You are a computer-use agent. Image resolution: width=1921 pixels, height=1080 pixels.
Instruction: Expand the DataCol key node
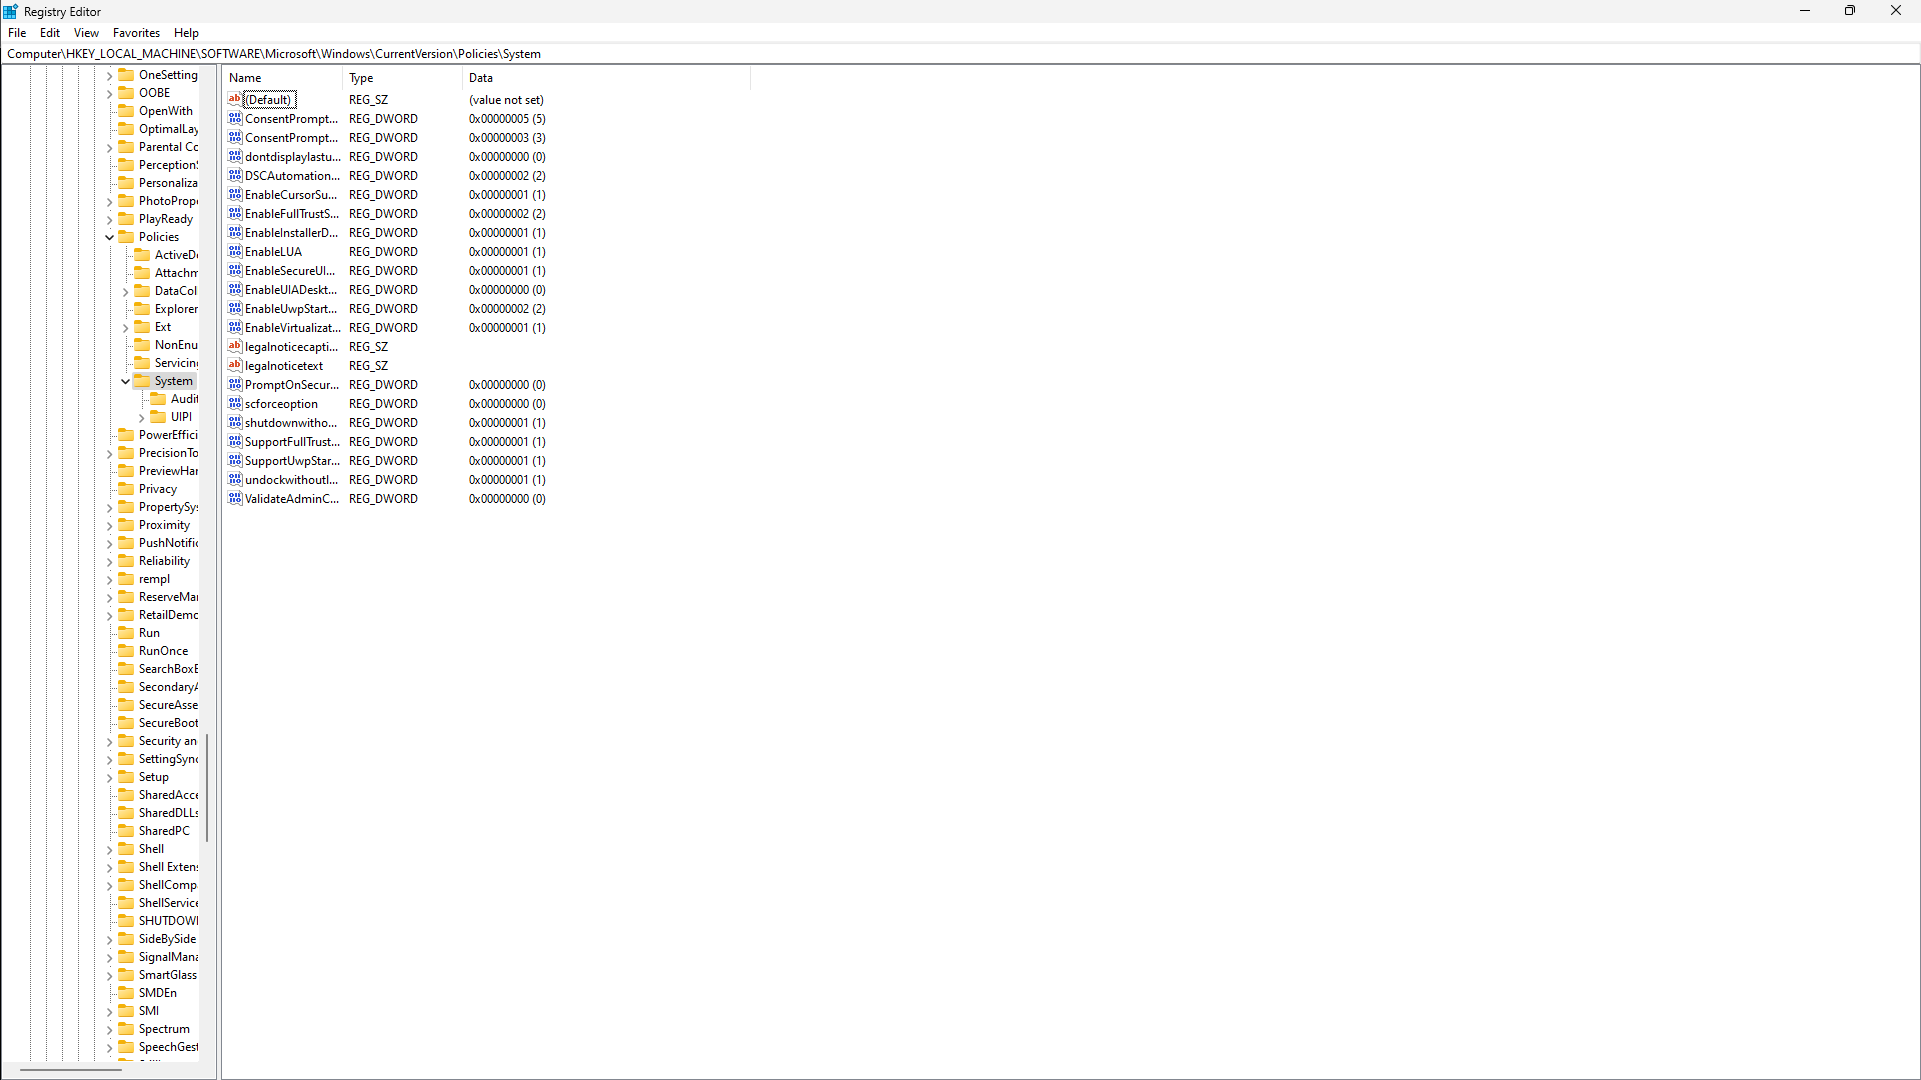[126, 291]
